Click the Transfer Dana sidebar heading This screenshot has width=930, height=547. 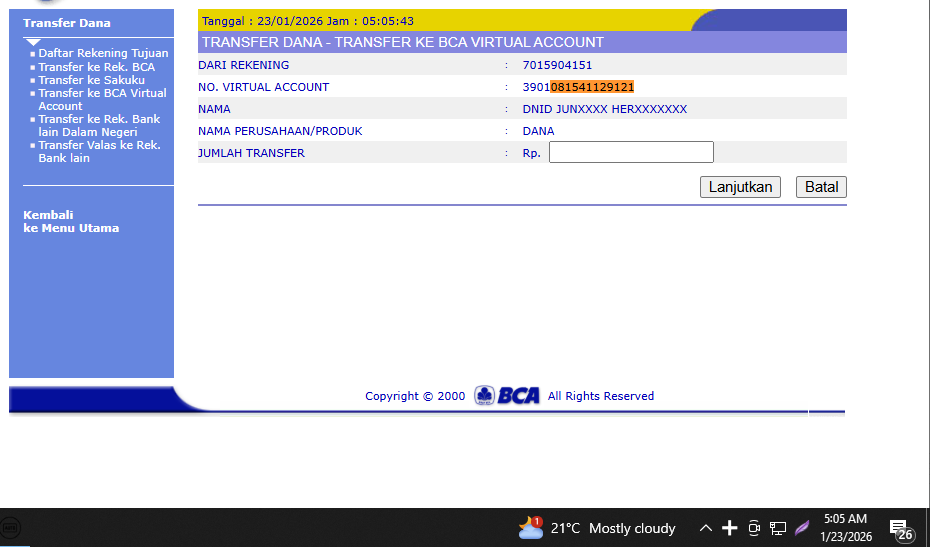pyautogui.click(x=67, y=23)
